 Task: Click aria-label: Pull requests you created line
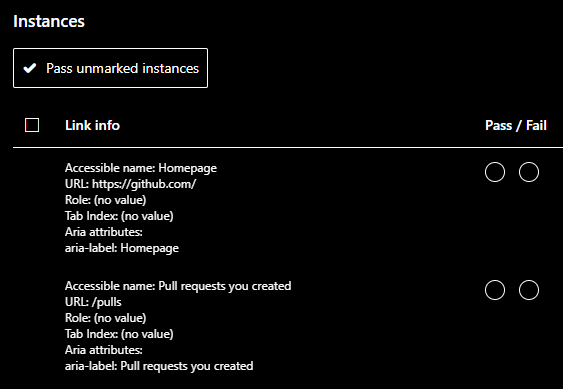tap(159, 366)
